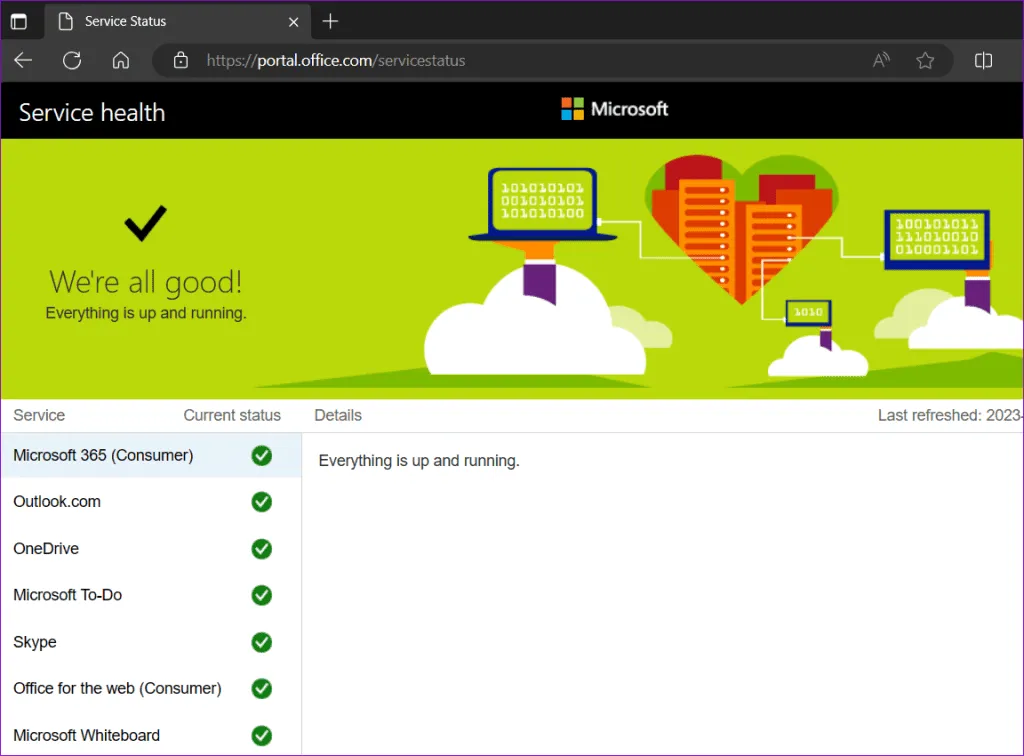View site information lock icon
1024x756 pixels.
pos(181,60)
